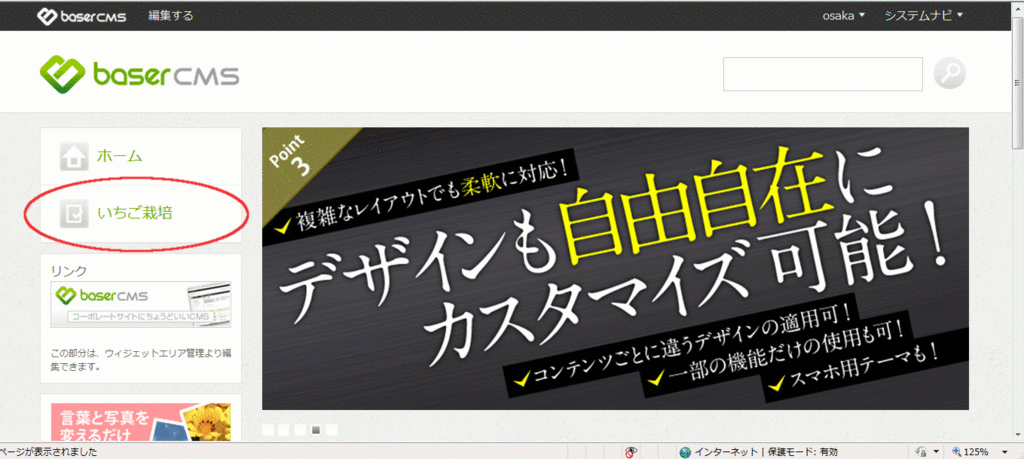
Task: Click the main slider image デザインも自由自在に
Action: point(615,268)
